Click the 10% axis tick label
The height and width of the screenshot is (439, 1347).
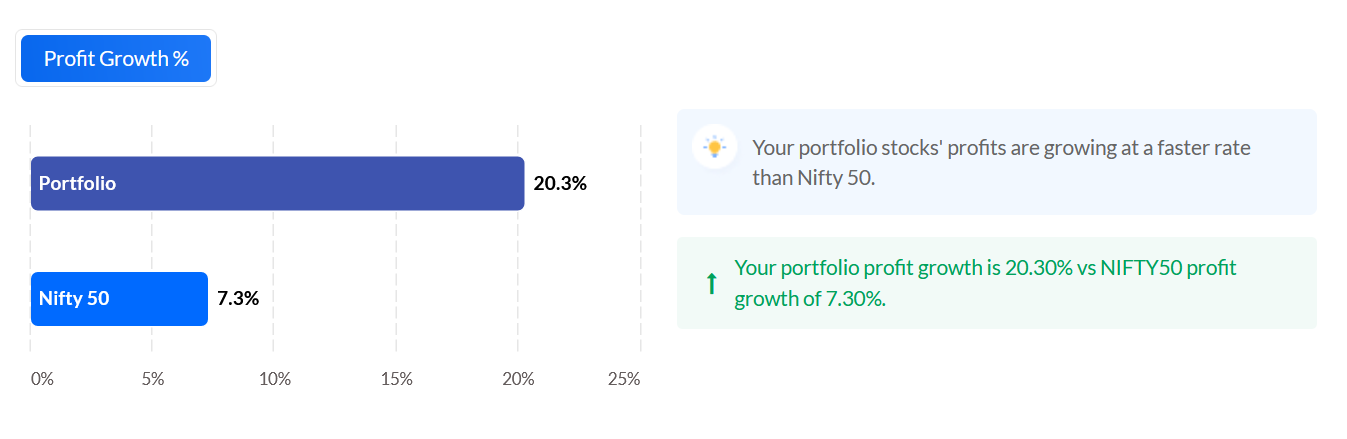click(x=274, y=380)
